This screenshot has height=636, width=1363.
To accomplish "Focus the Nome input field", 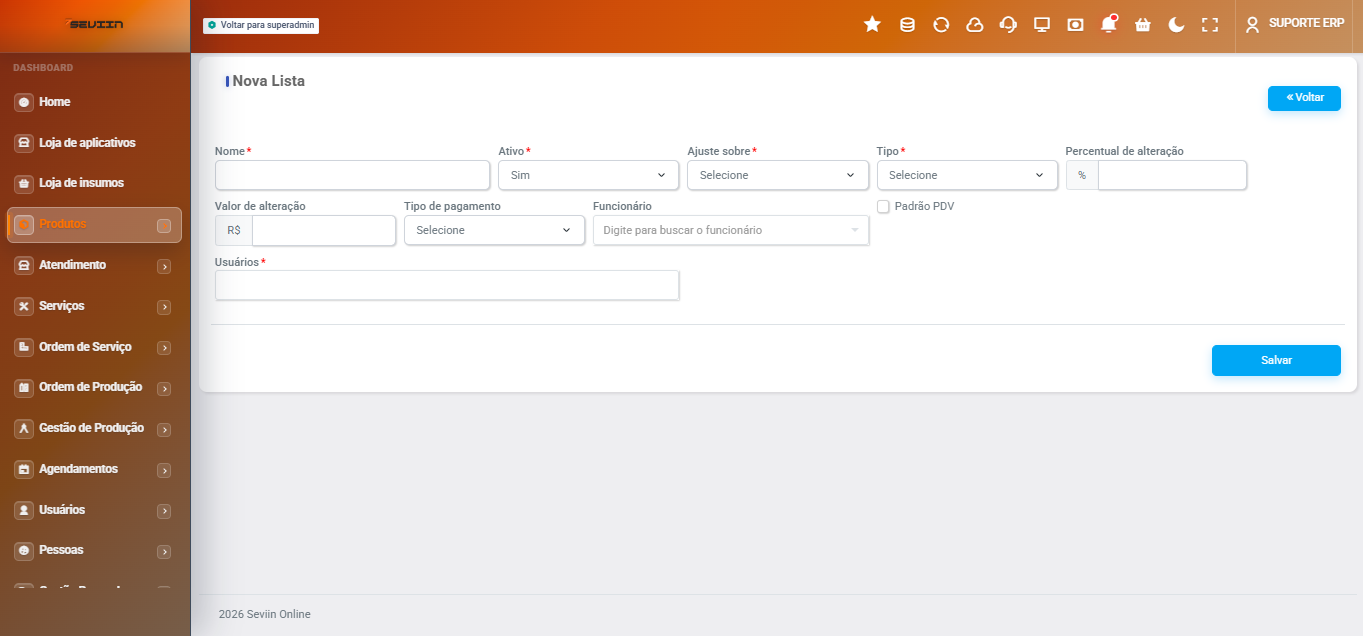I will coord(352,175).
